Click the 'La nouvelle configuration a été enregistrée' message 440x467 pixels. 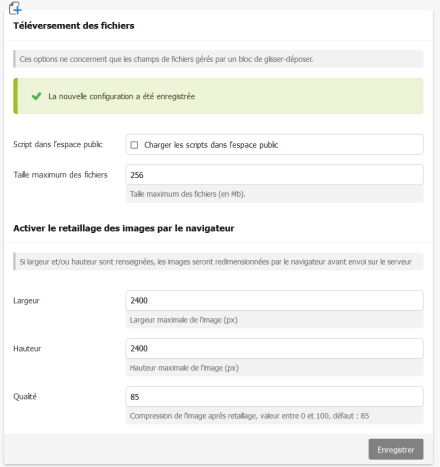(x=122, y=96)
